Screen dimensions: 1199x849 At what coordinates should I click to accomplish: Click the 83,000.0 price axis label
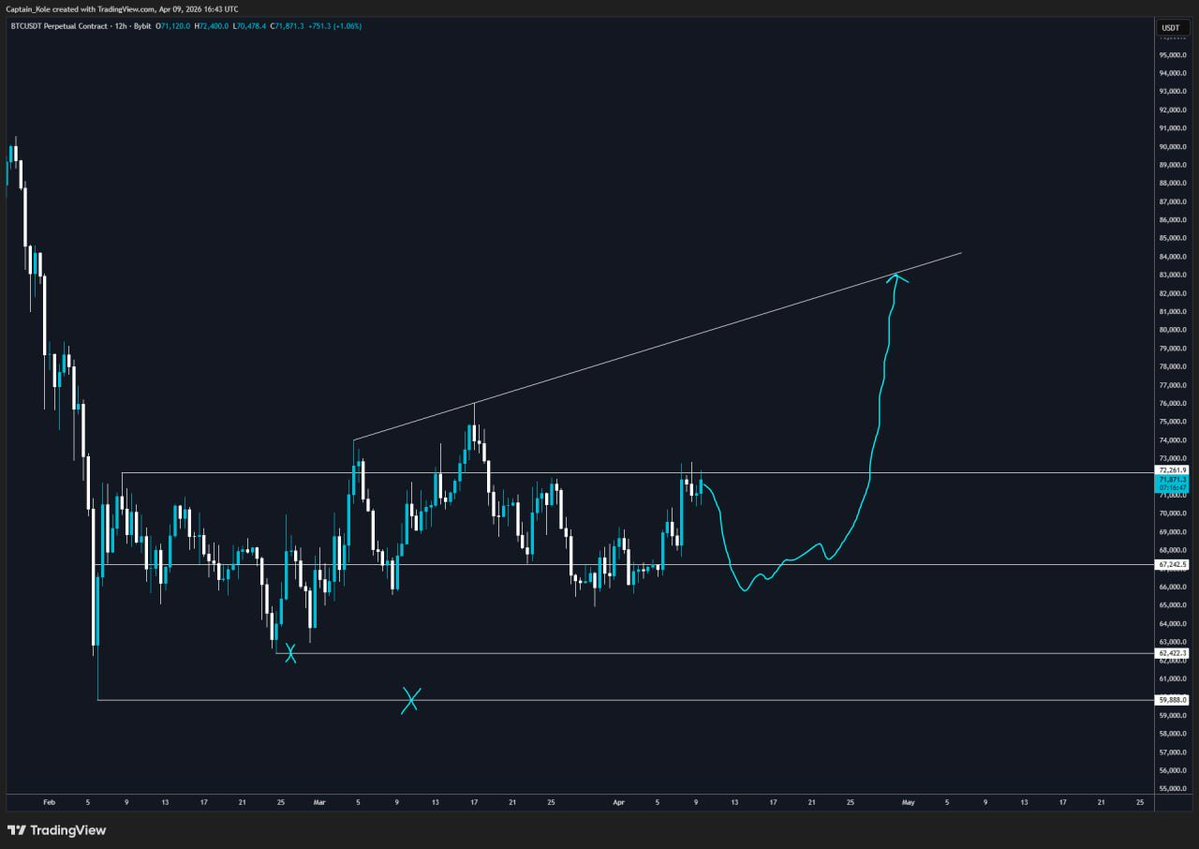click(1172, 275)
